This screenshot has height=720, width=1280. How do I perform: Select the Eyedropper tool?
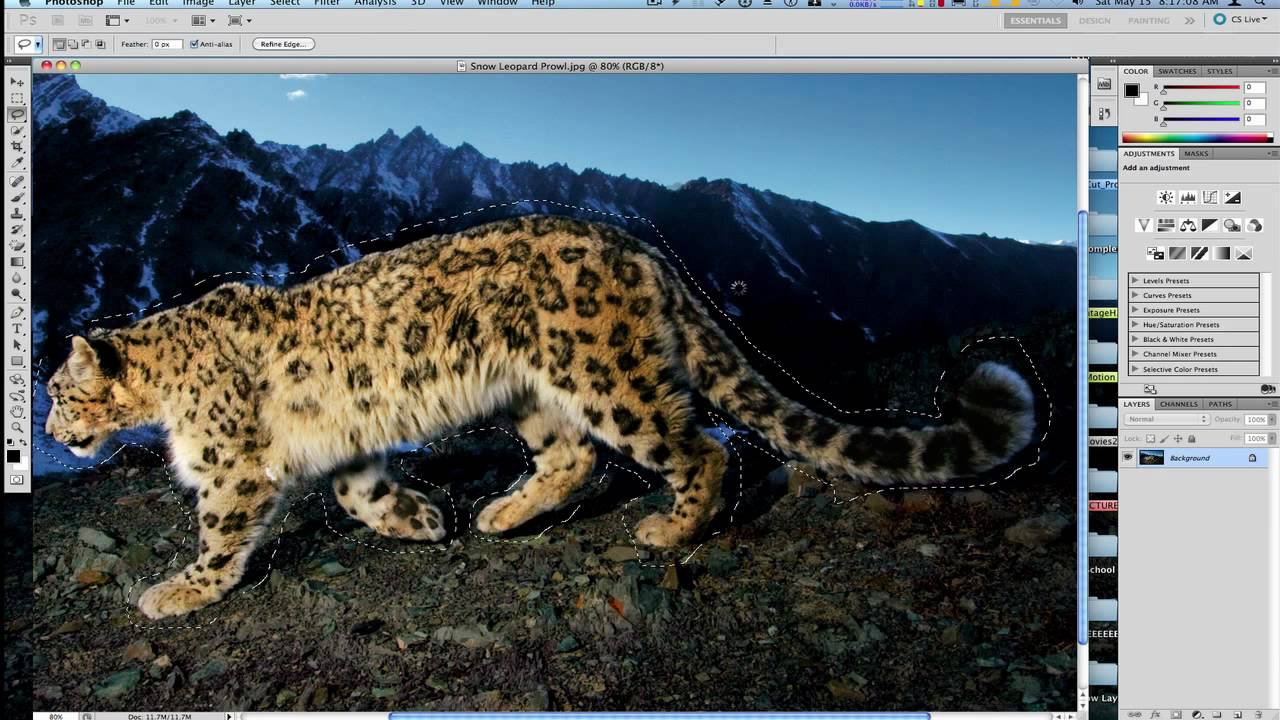click(17, 163)
